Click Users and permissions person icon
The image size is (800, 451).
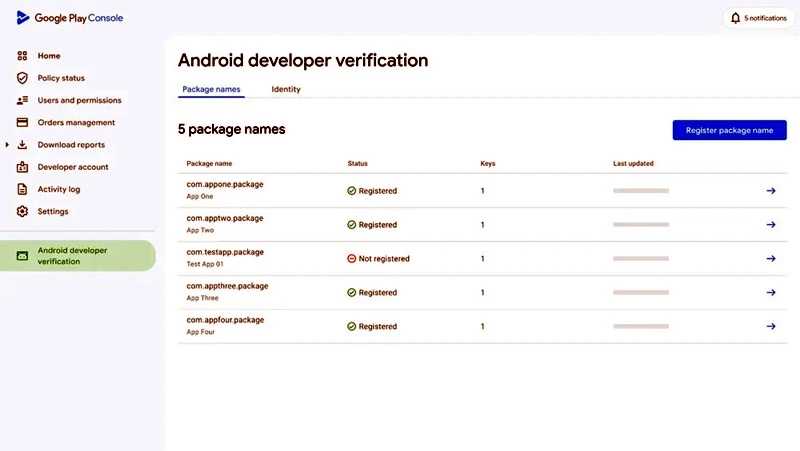[22, 101]
